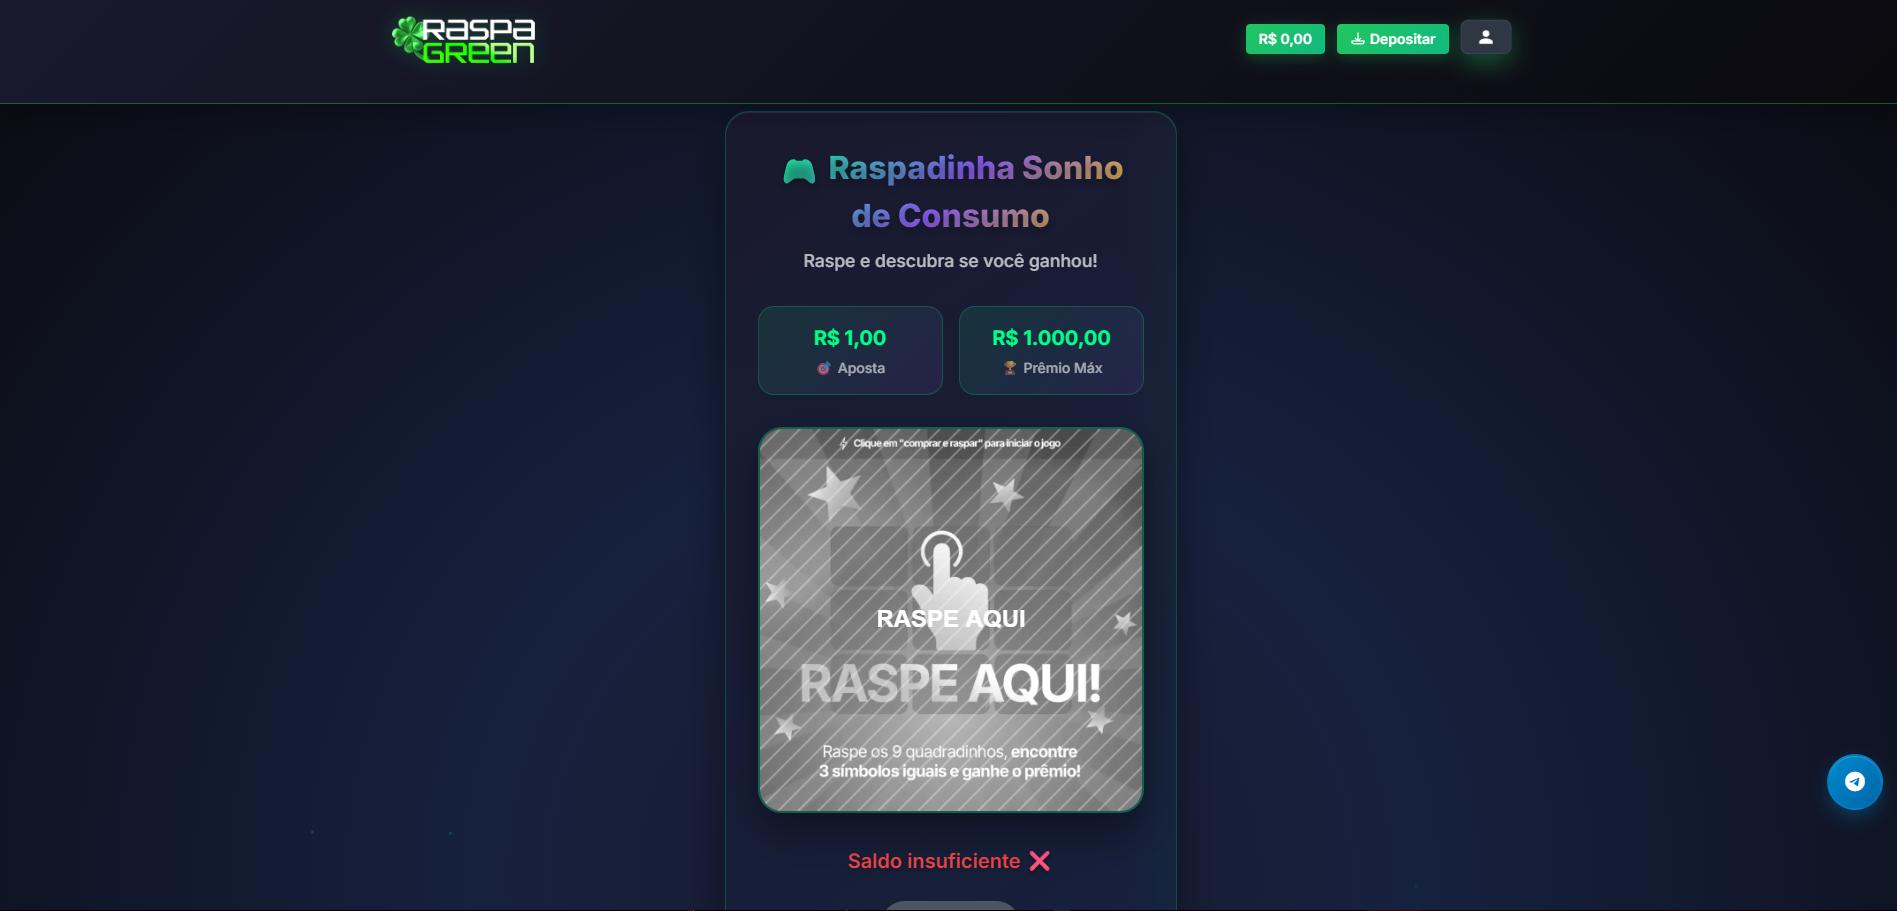This screenshot has height=911, width=1897.
Task: Select the R$ 1.000,00 Prêmio Máx card
Action: click(1051, 350)
